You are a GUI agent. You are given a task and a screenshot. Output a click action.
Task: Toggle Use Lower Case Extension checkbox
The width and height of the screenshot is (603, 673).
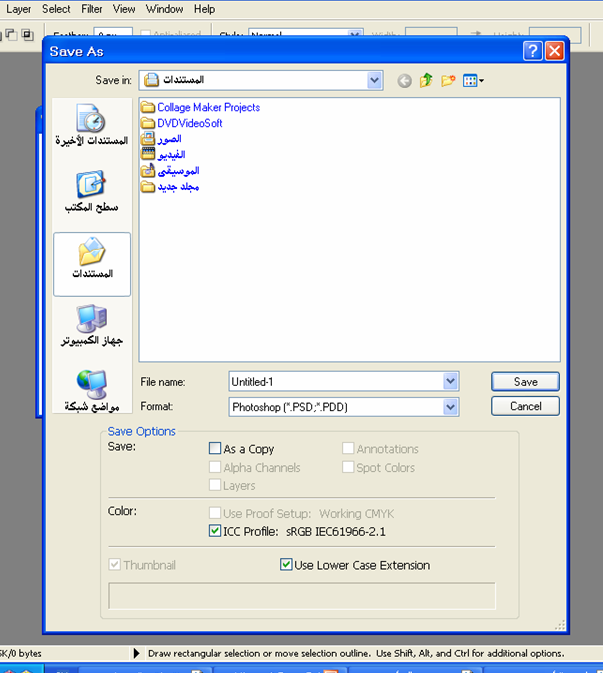pyautogui.click(x=286, y=565)
